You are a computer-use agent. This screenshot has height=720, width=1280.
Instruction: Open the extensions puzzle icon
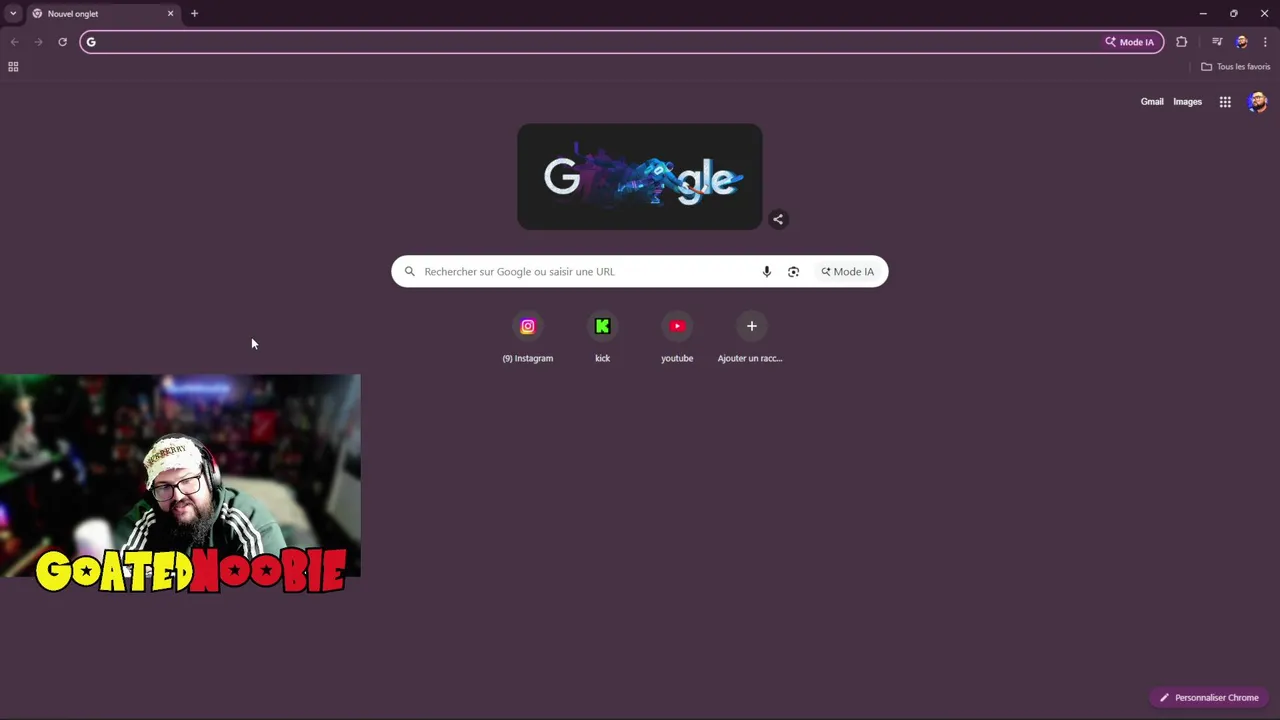pyautogui.click(x=1182, y=42)
